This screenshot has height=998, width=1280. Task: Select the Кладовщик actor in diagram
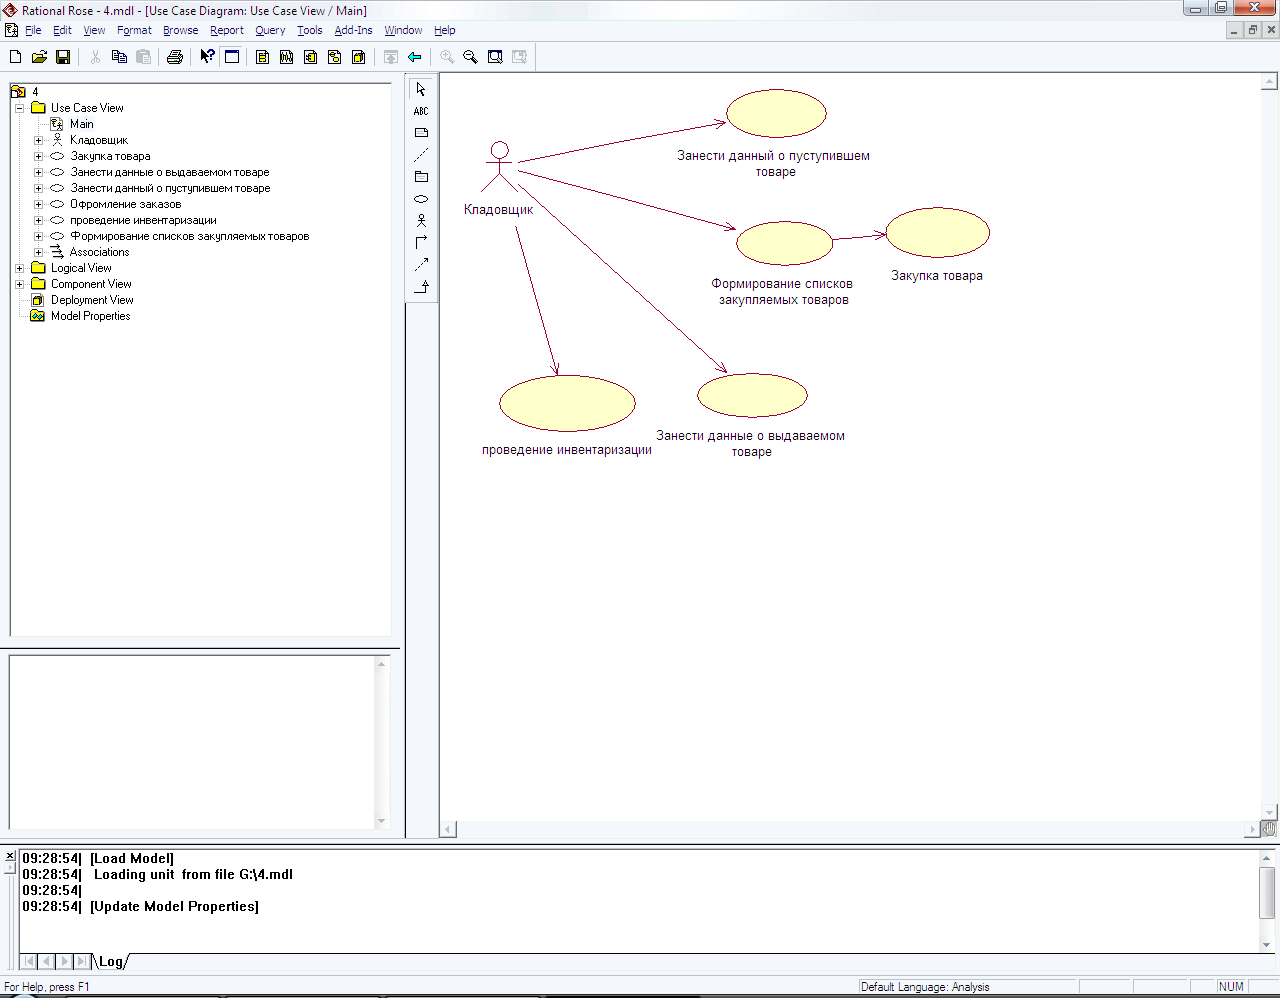tap(499, 167)
